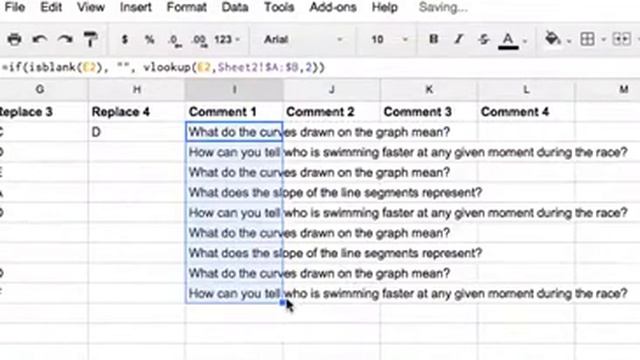Viewport: 640px width, 360px height.
Task: Click the 'Comment 1' header cell
Action: pos(234,112)
